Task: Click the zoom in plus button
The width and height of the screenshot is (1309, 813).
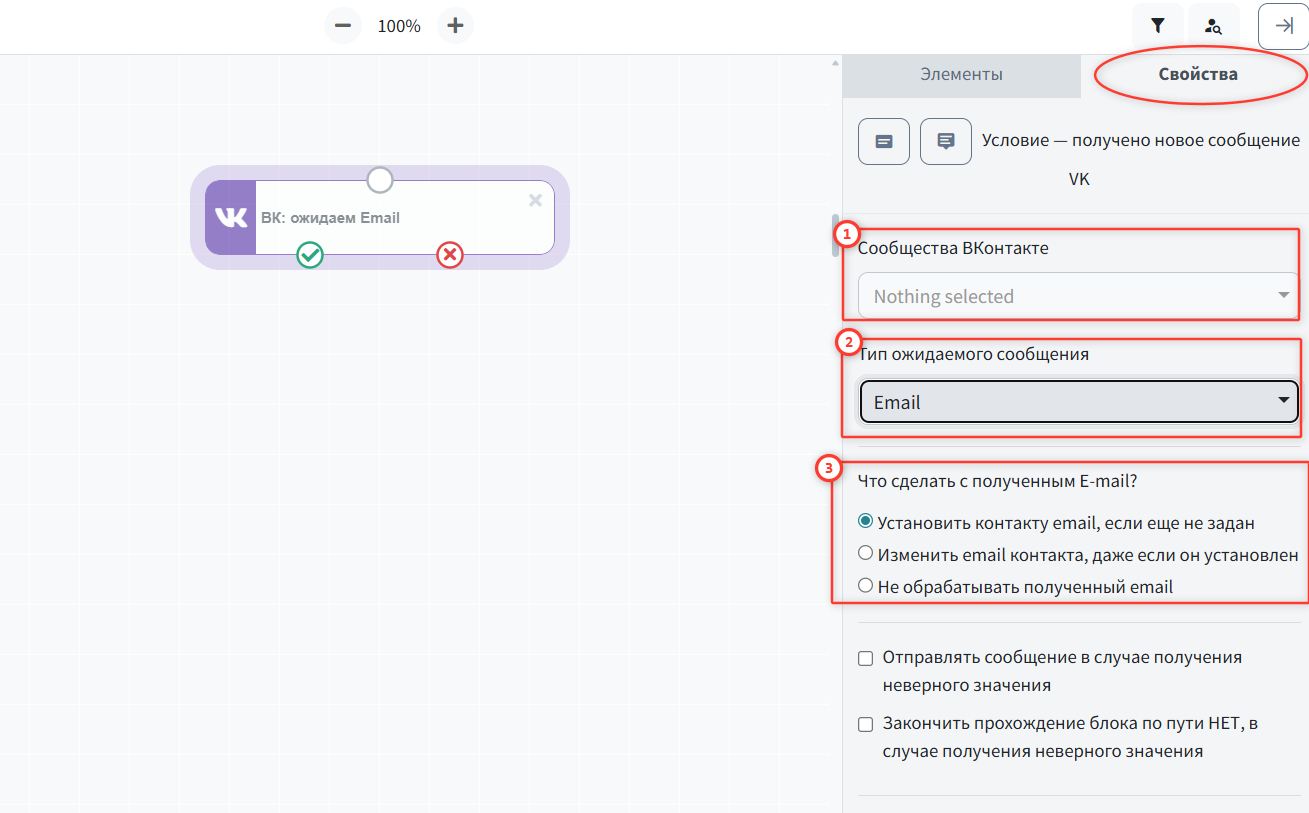Action: pos(455,26)
